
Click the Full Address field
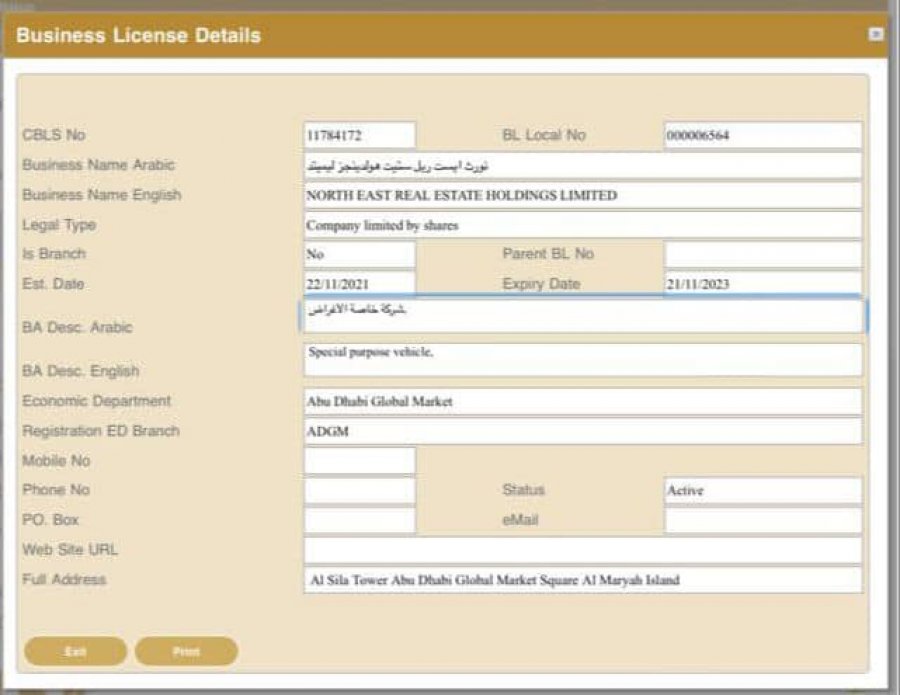[x=582, y=580]
